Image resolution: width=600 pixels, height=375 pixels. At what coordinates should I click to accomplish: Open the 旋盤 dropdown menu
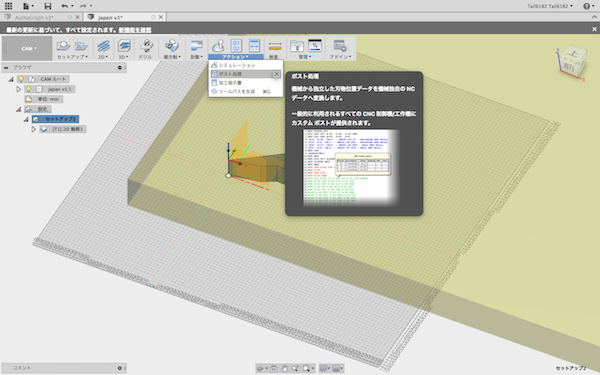point(197,57)
